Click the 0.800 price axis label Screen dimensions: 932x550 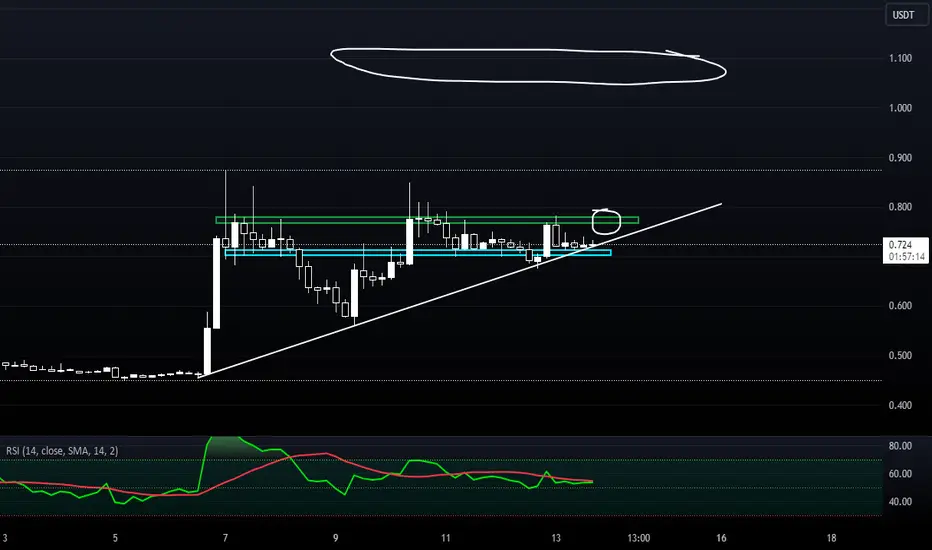900,207
